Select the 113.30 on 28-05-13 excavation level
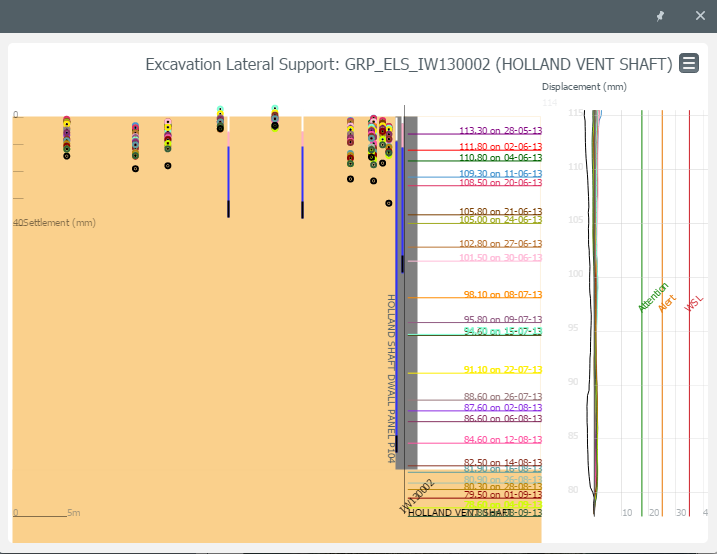The width and height of the screenshot is (717, 554). [500, 131]
